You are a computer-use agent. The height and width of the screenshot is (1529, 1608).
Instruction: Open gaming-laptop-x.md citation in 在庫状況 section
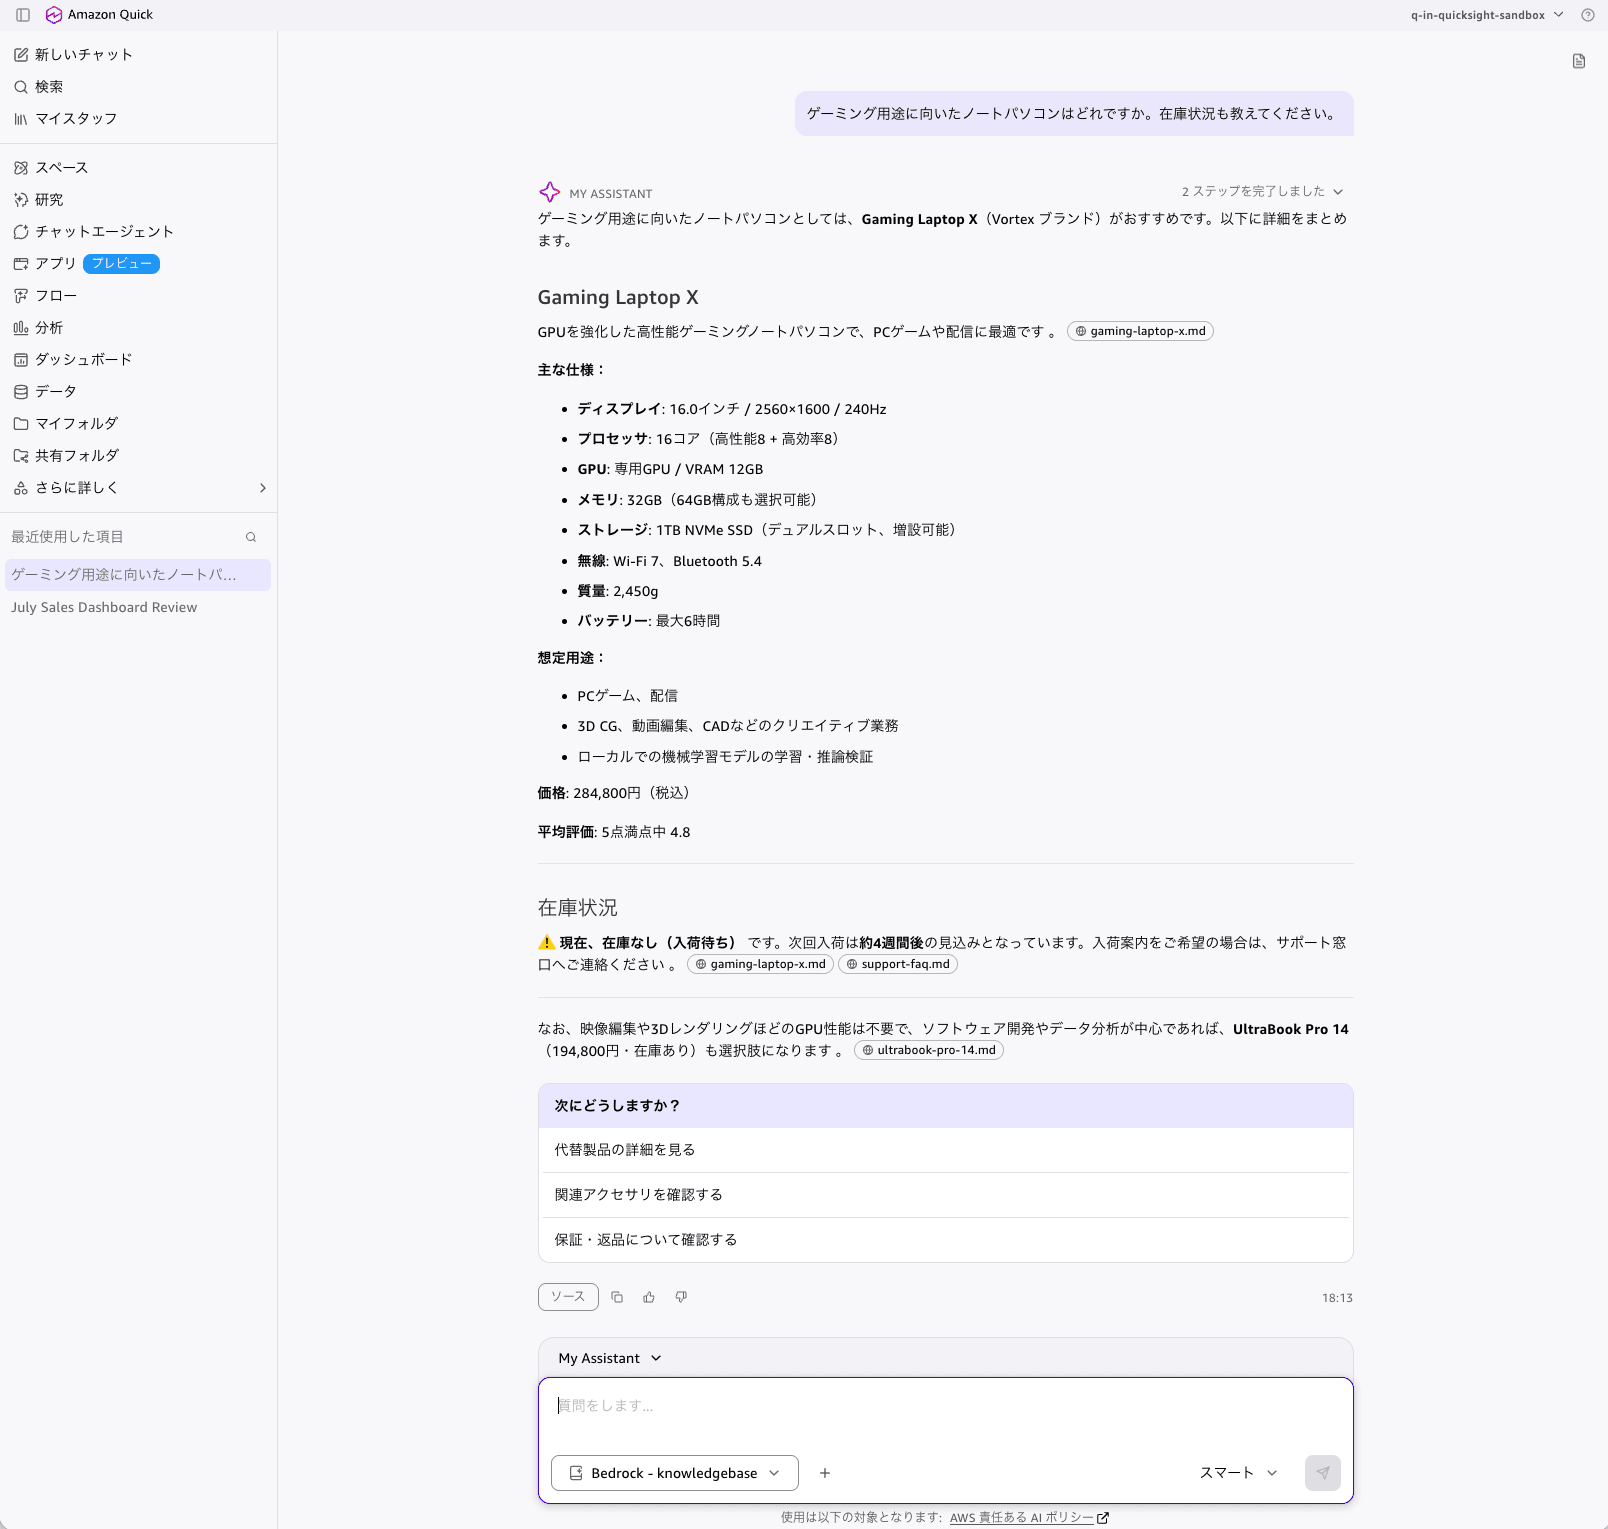(760, 964)
